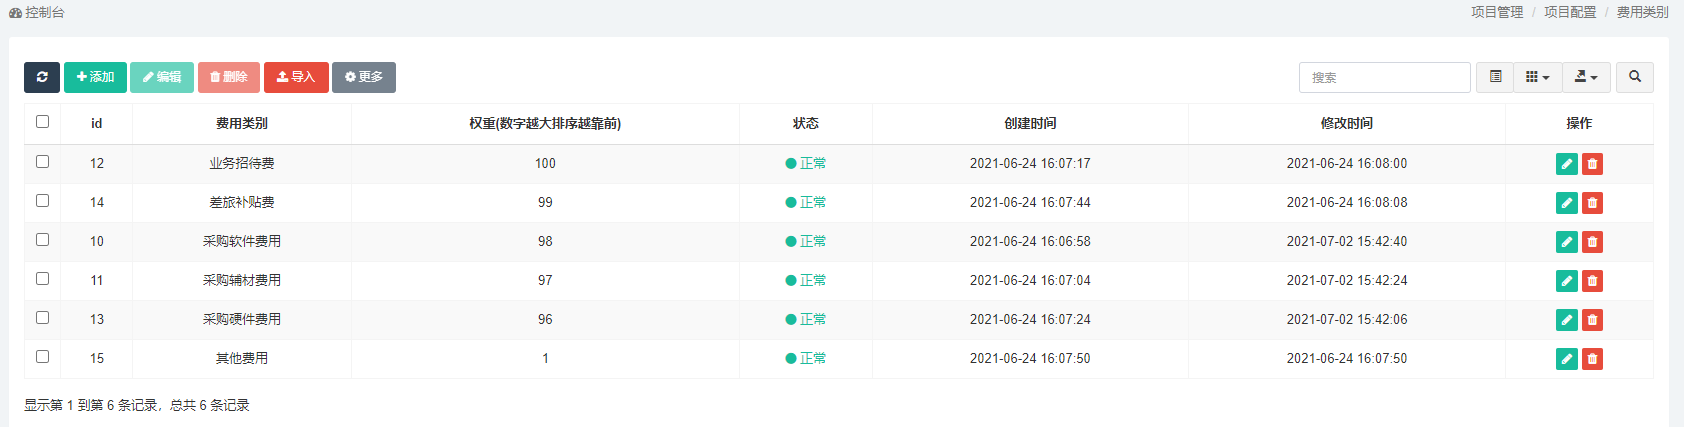Edit row 12 业务招待费 with pencil icon
The height and width of the screenshot is (427, 1684).
(x=1567, y=164)
